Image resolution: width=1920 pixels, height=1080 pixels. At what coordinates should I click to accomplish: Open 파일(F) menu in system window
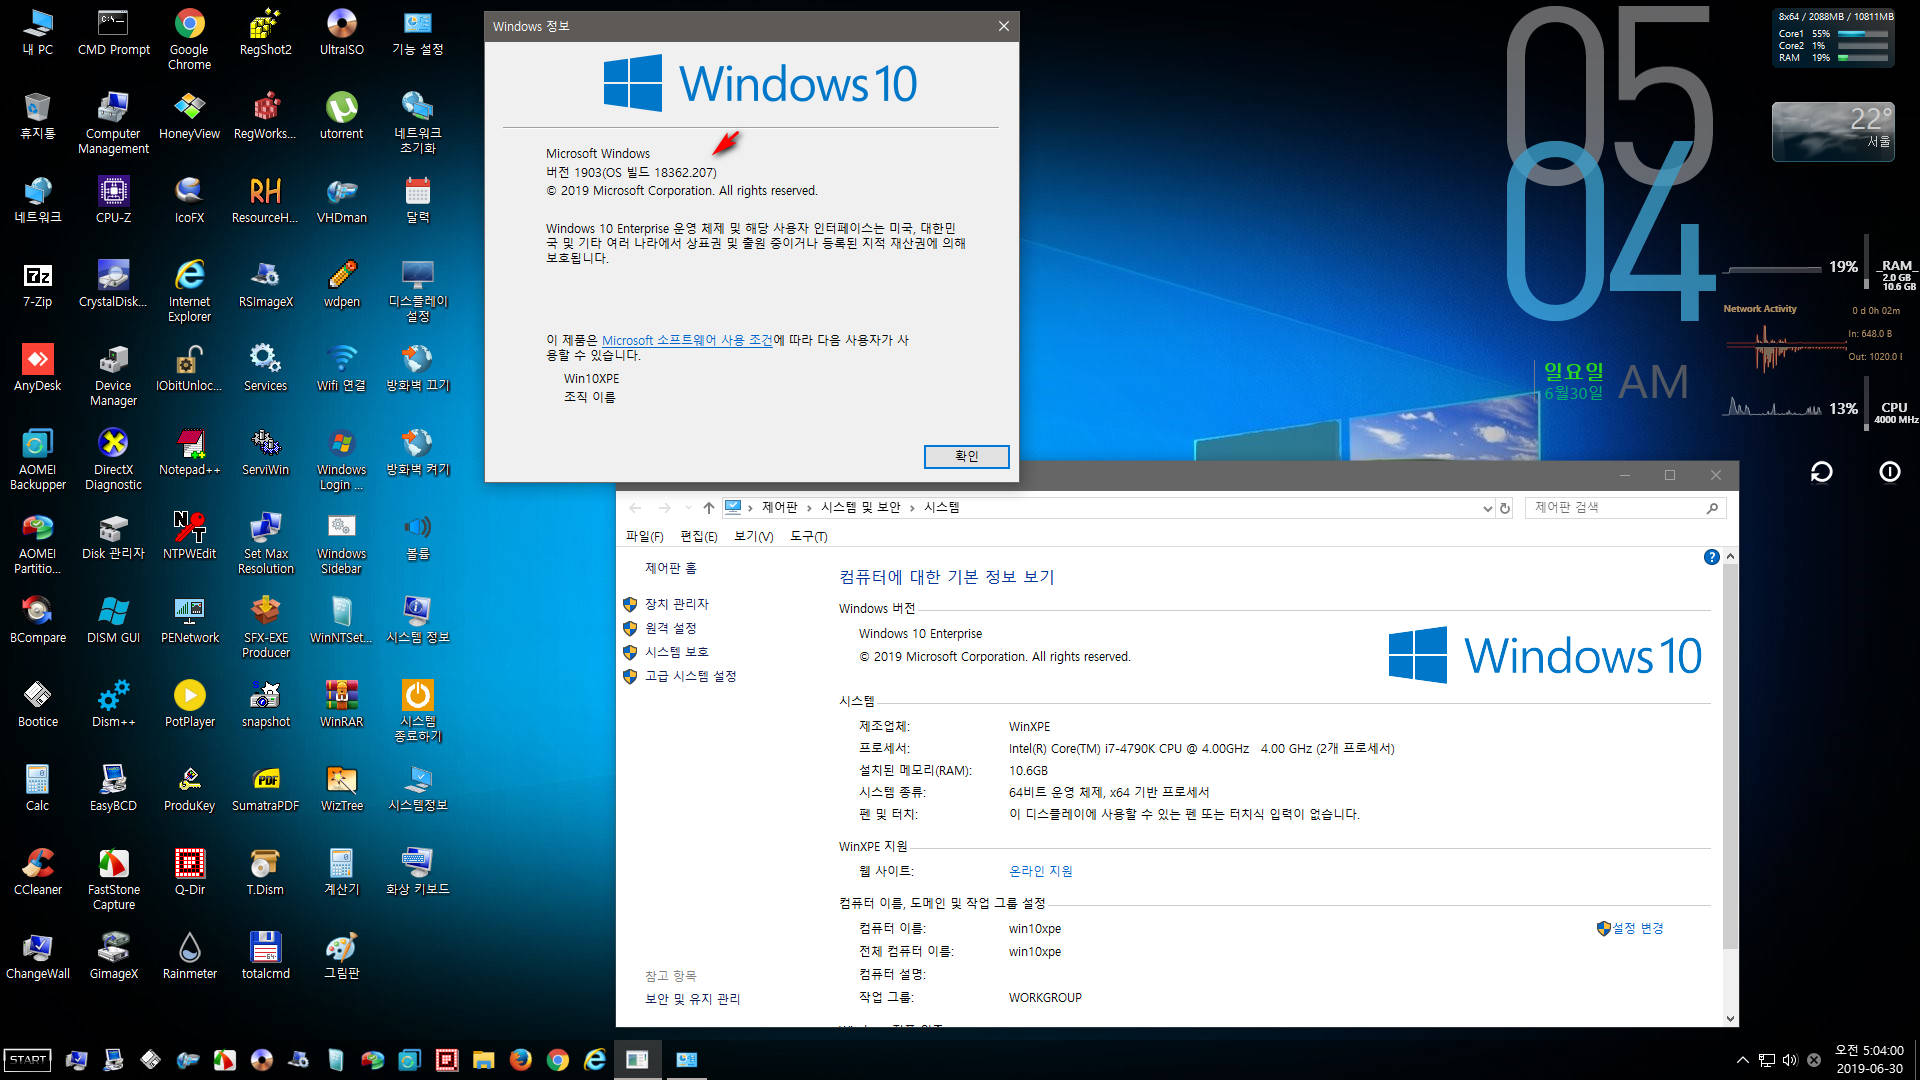644,537
